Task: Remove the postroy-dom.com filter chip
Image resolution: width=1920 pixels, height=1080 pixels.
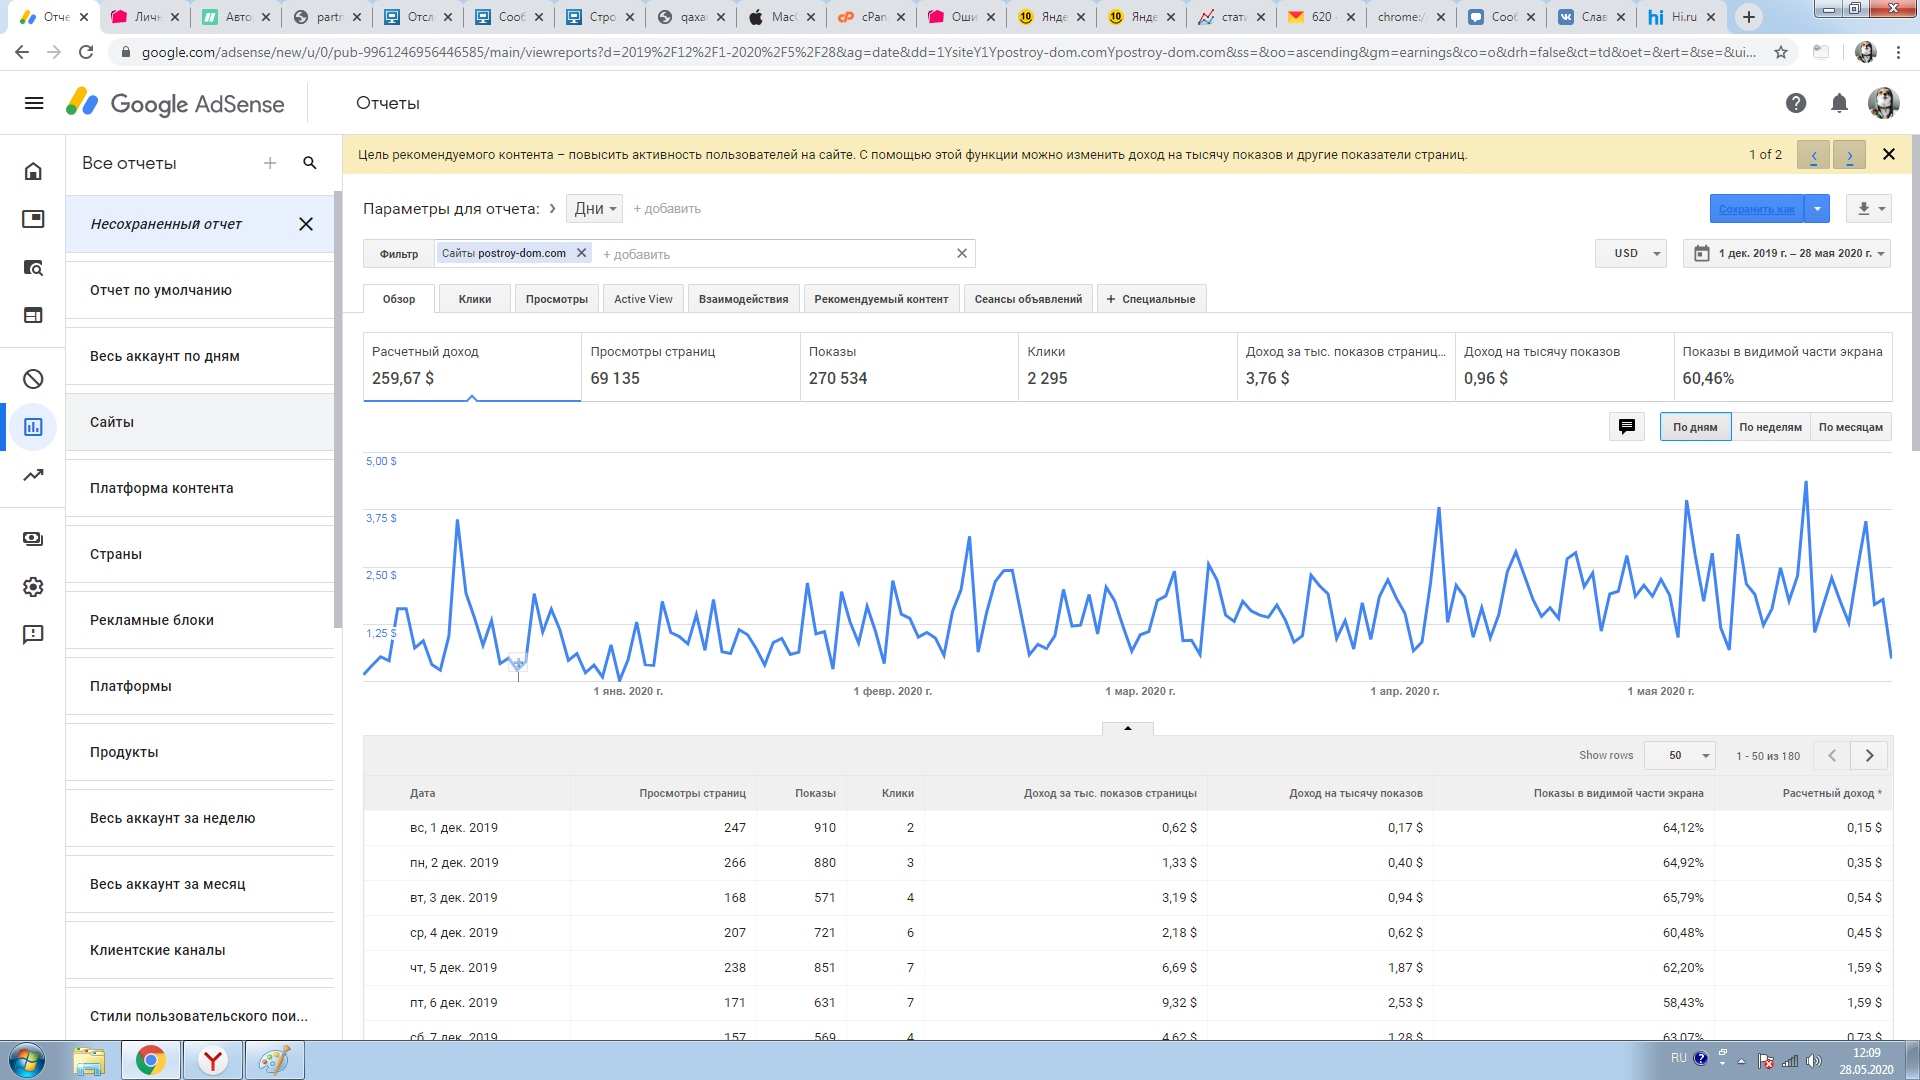Action: (581, 253)
